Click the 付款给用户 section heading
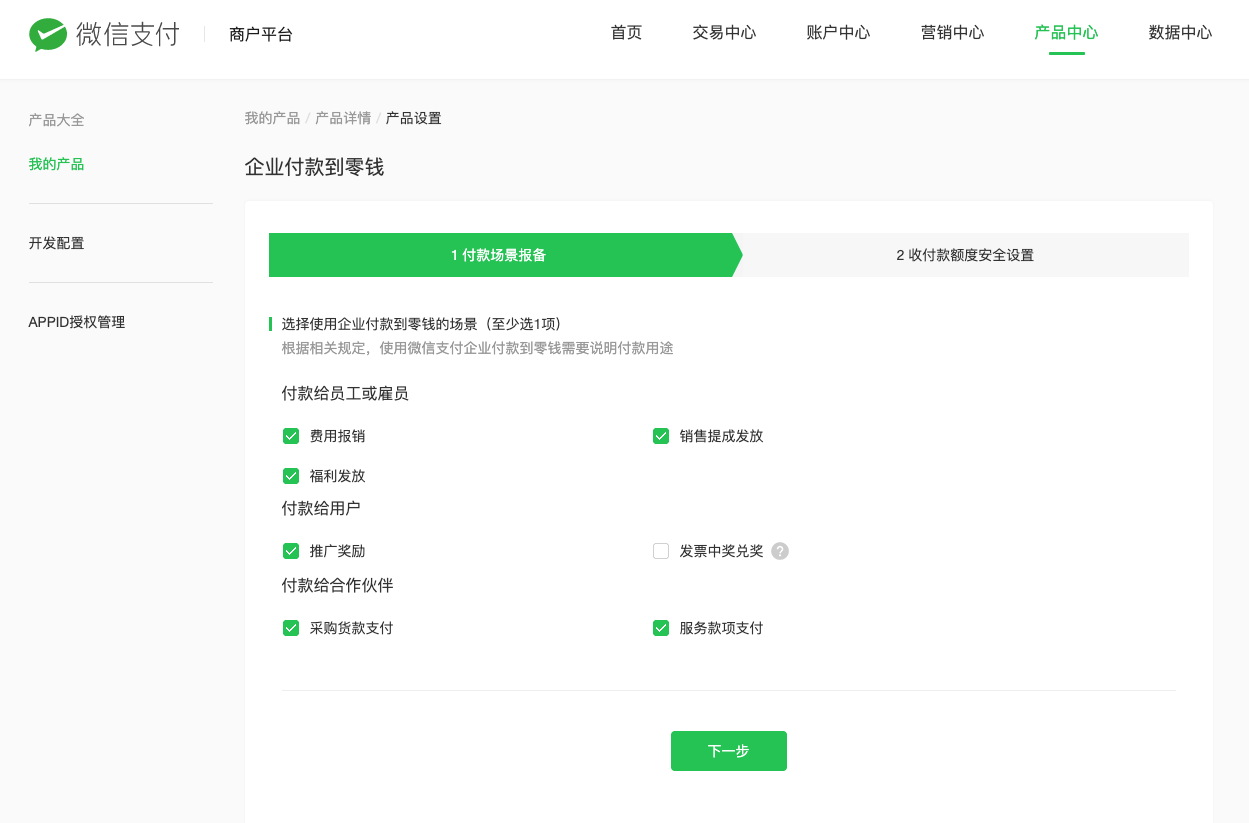Image resolution: width=1249 pixels, height=823 pixels. tap(321, 508)
